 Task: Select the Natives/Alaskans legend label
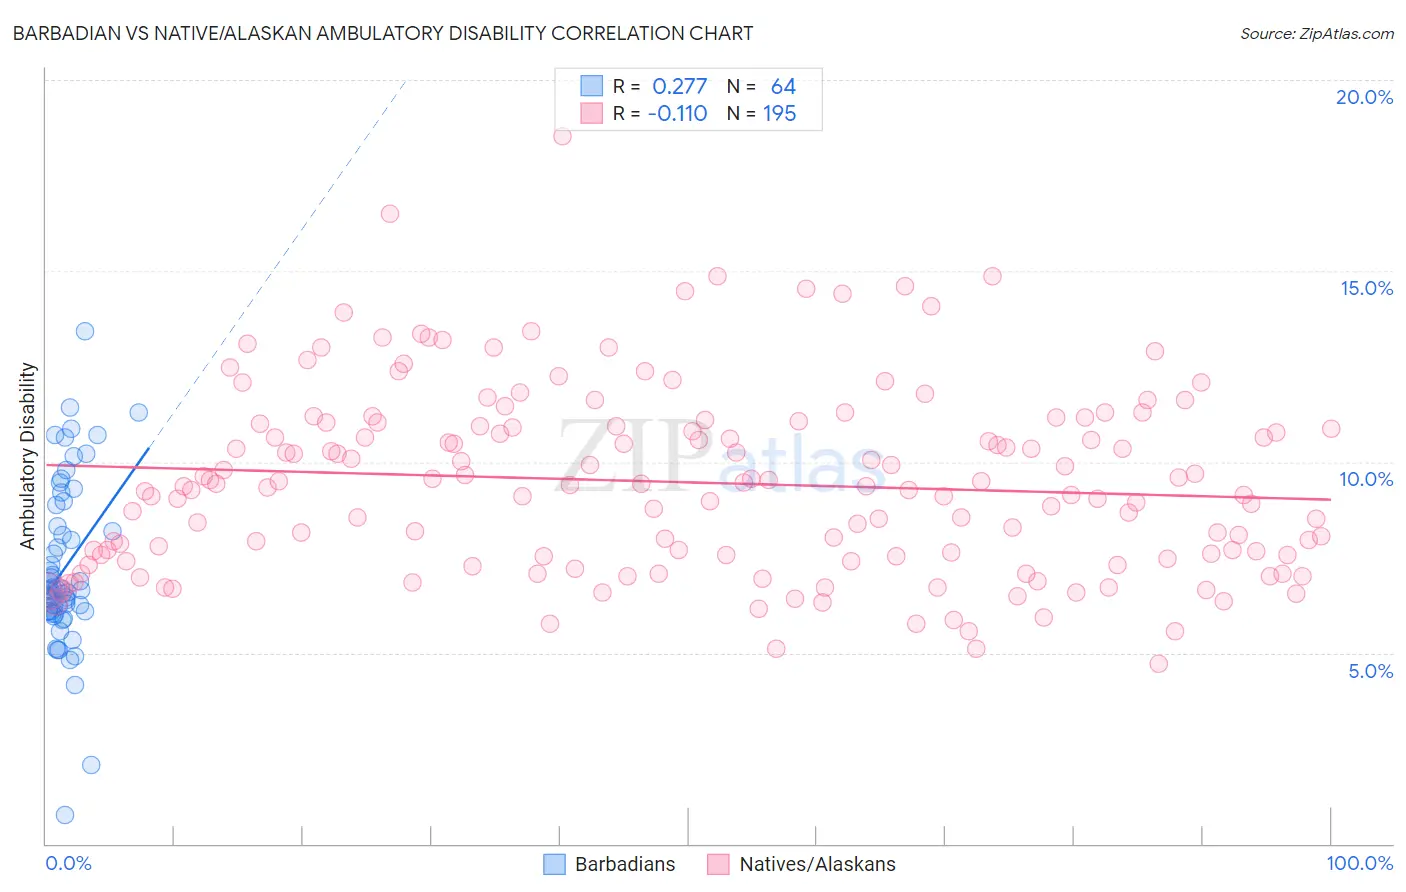818,864
